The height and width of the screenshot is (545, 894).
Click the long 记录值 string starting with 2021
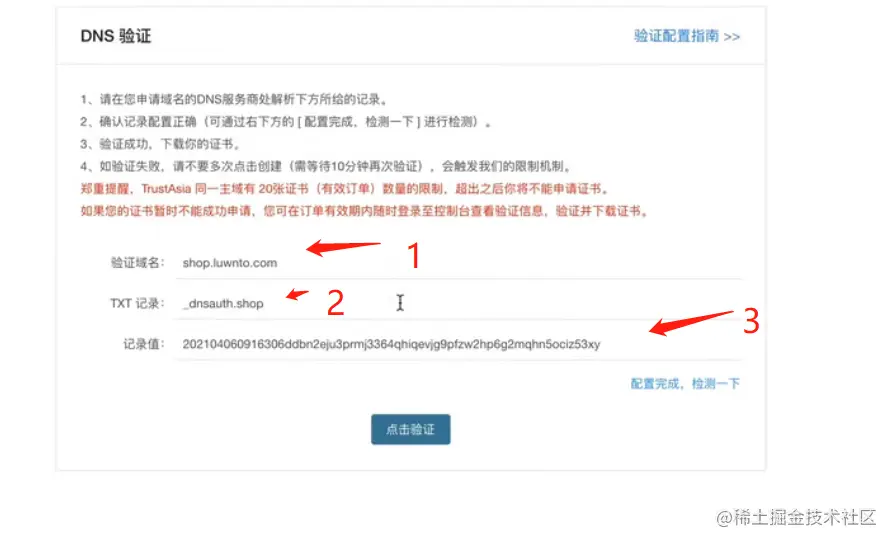click(391, 344)
